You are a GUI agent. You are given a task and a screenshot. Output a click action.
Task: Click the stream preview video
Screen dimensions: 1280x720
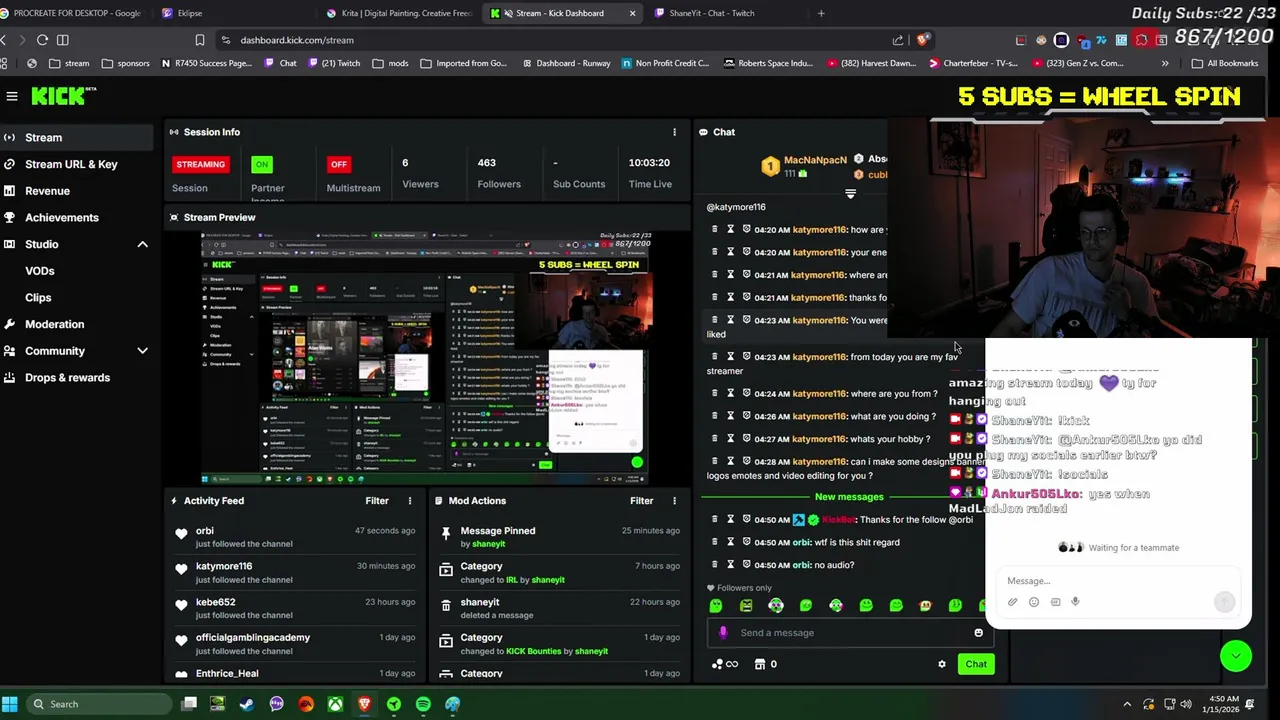click(x=426, y=358)
